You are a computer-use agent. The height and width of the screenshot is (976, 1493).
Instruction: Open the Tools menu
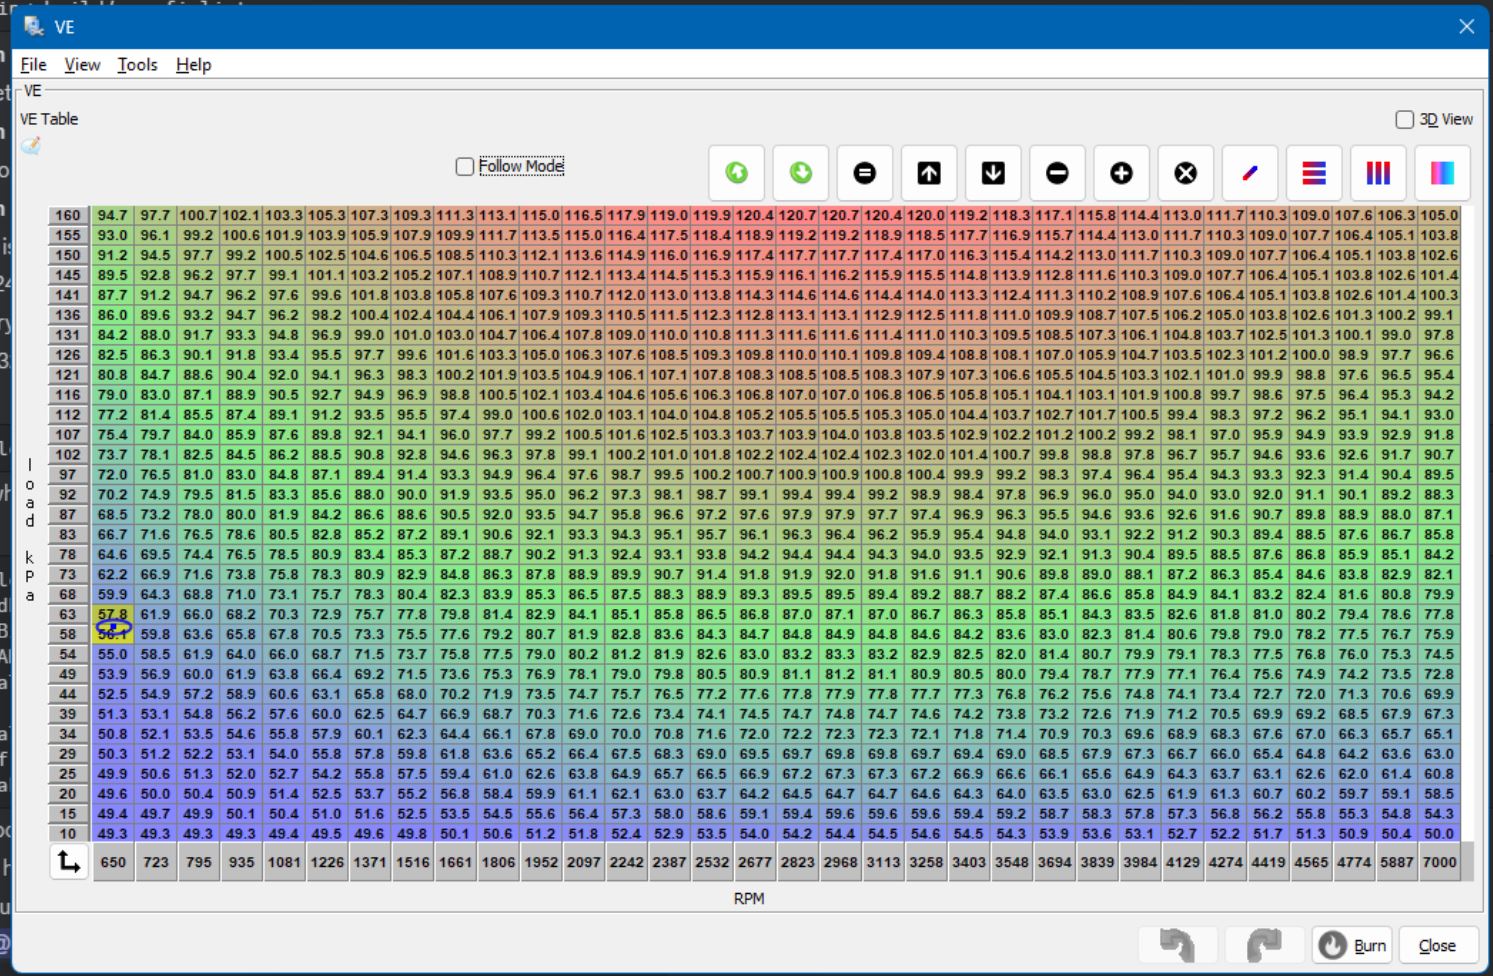tap(137, 65)
